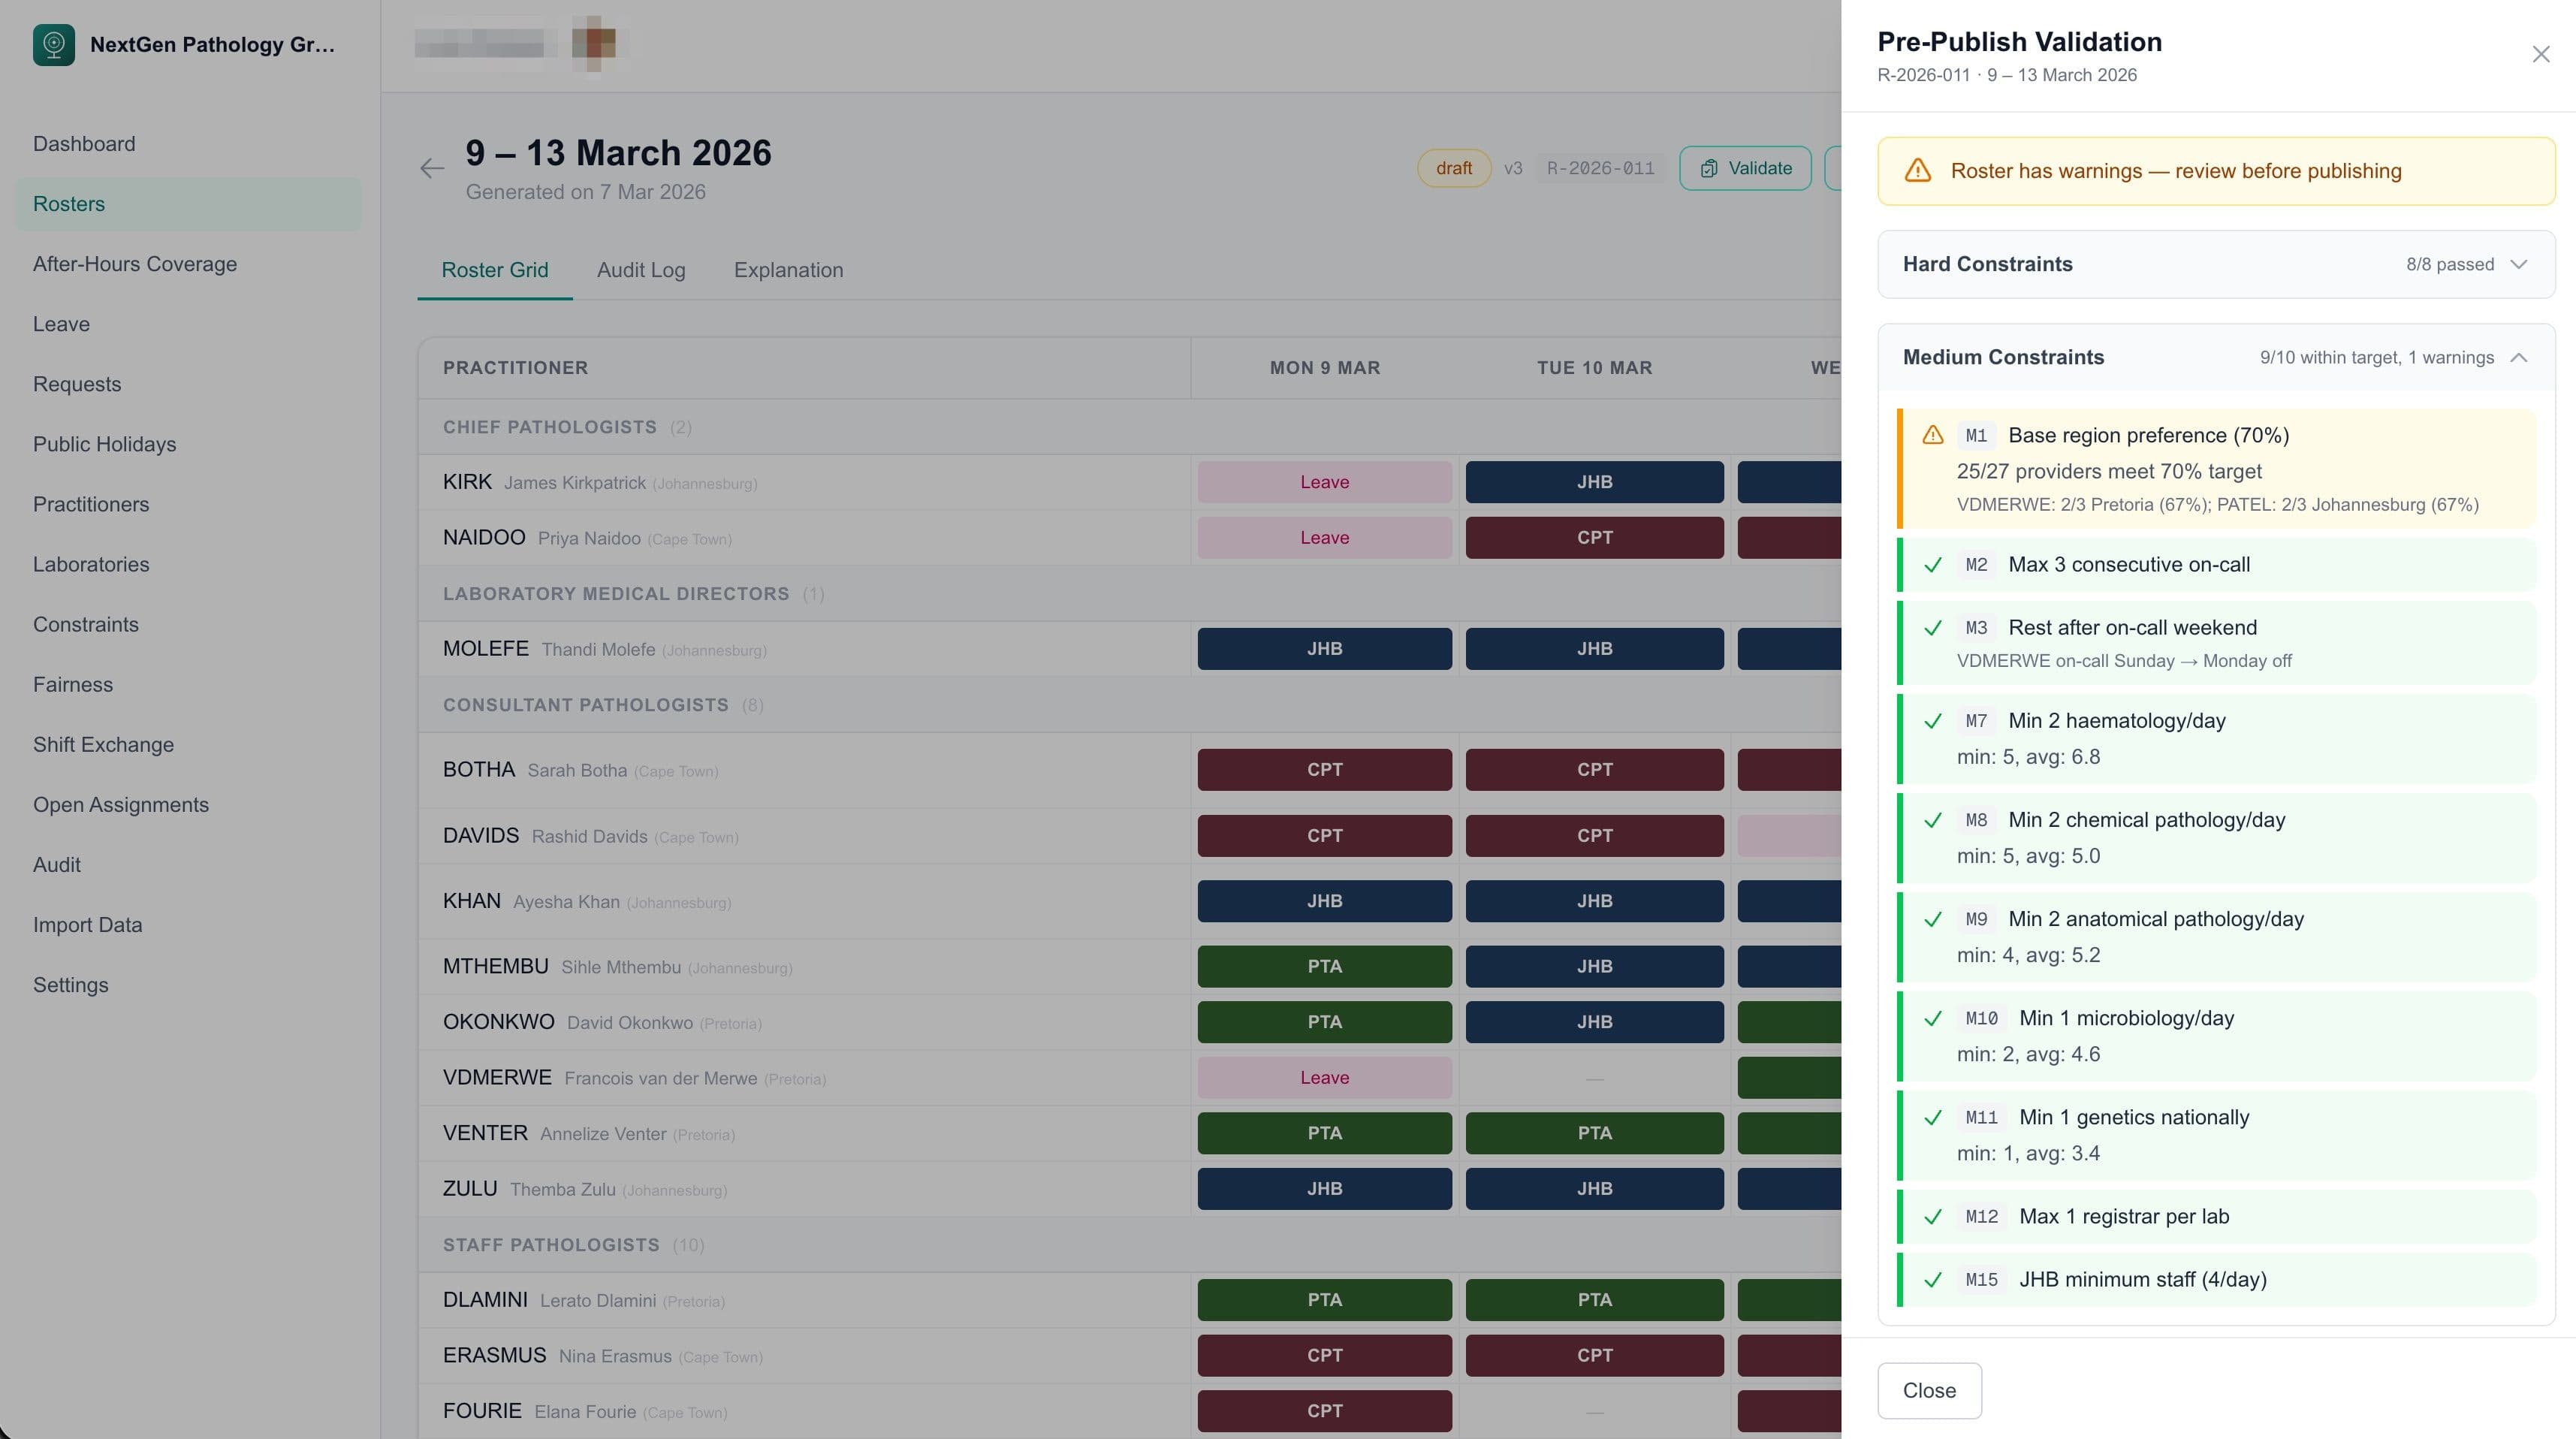This screenshot has height=1439, width=2576.
Task: Click the green checkmark beside M2 max consecutive on-call
Action: tap(1933, 564)
